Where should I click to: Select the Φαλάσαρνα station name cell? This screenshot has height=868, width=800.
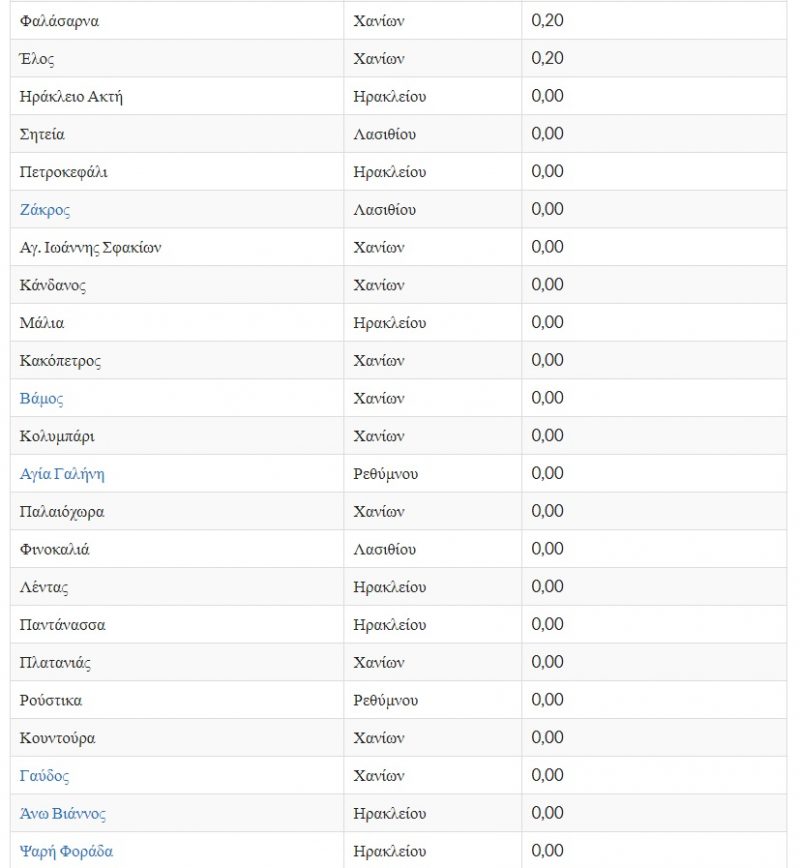59,21
